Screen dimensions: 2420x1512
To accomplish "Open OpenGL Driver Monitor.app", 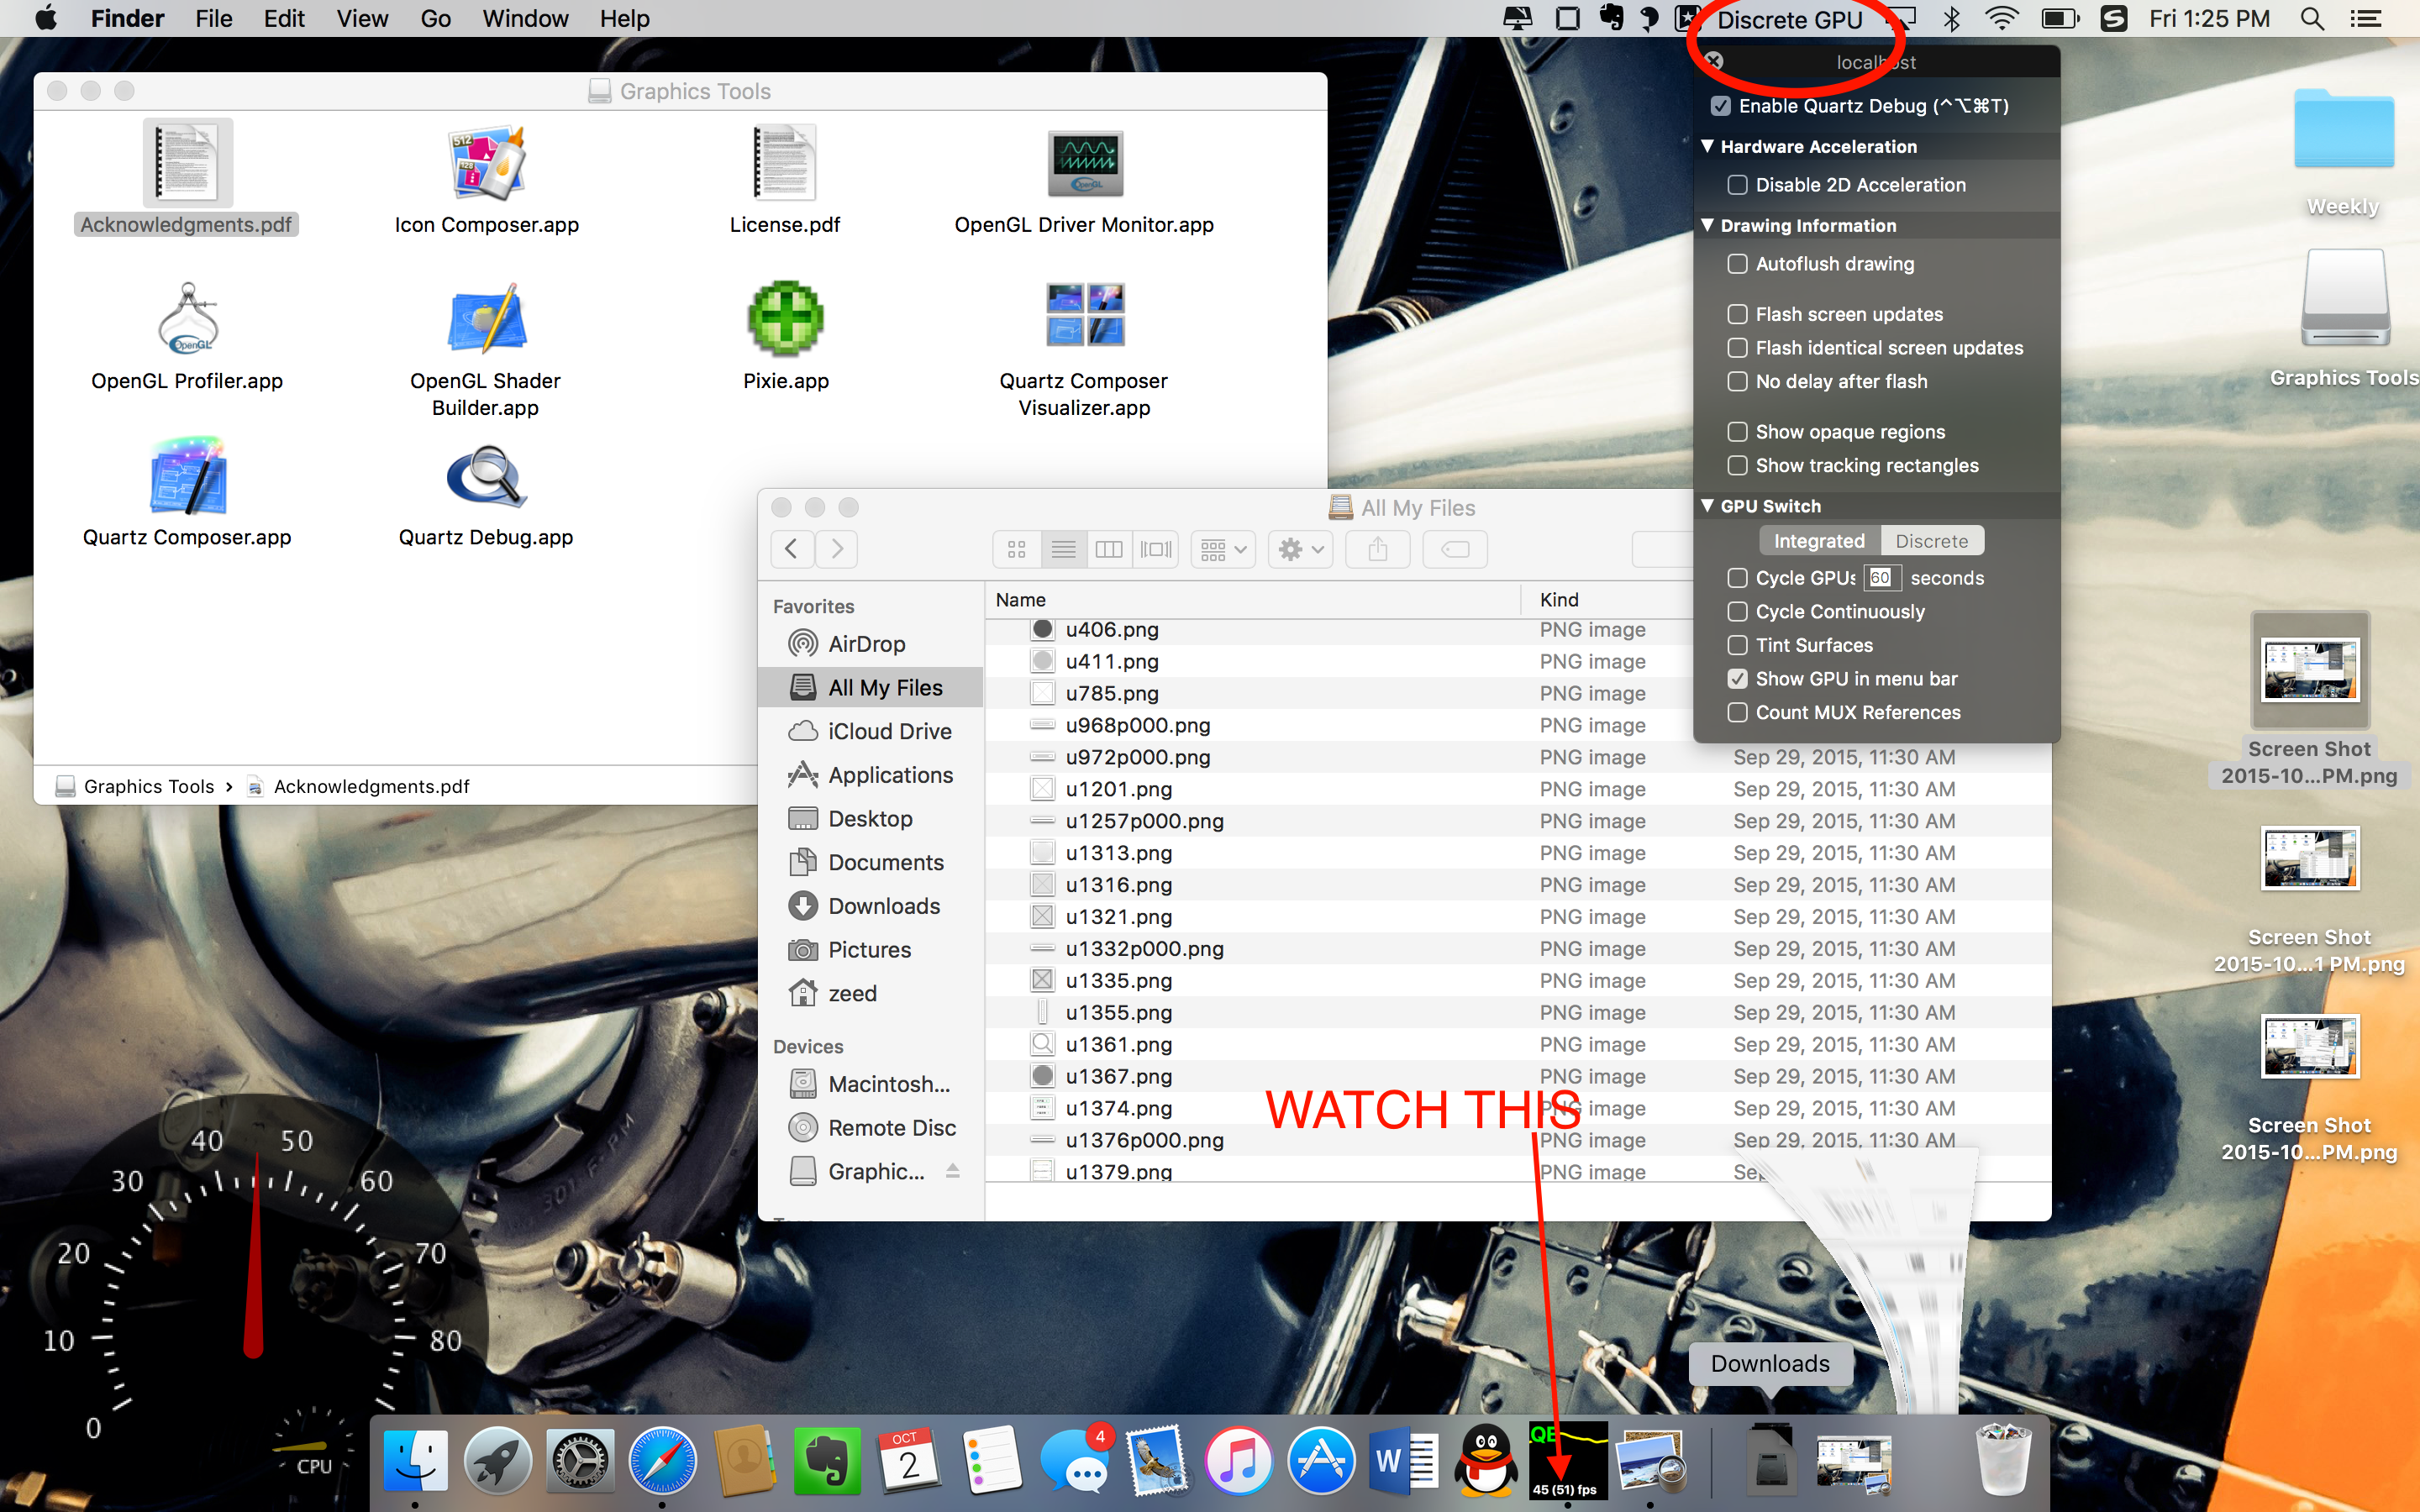I will (x=1084, y=164).
